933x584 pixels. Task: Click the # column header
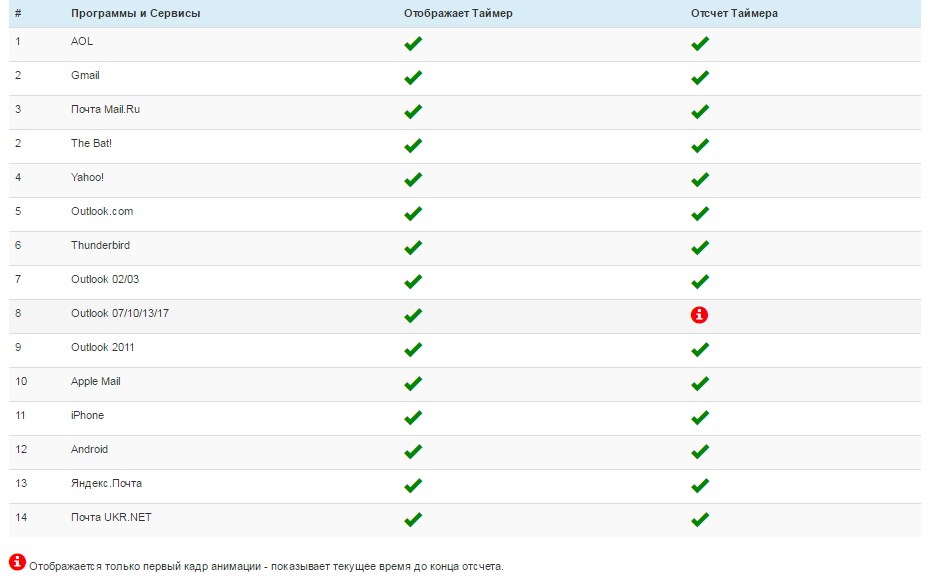tap(18, 13)
